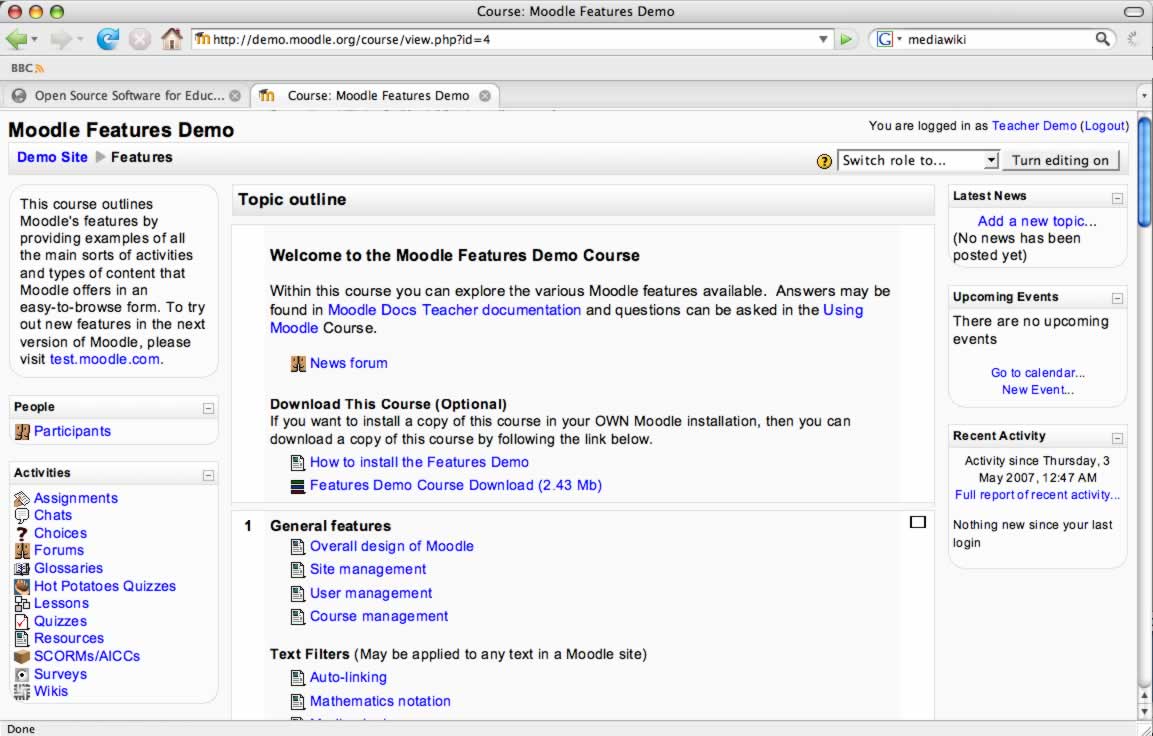Switch to Open Source Software for Education tab
Screen dimensions: 1153x736
(x=126, y=96)
